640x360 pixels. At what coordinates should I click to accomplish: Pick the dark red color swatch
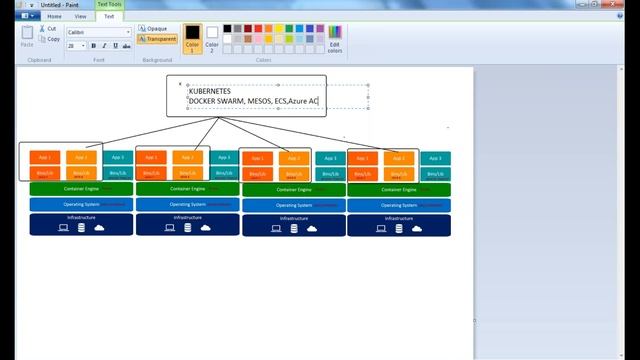248,28
